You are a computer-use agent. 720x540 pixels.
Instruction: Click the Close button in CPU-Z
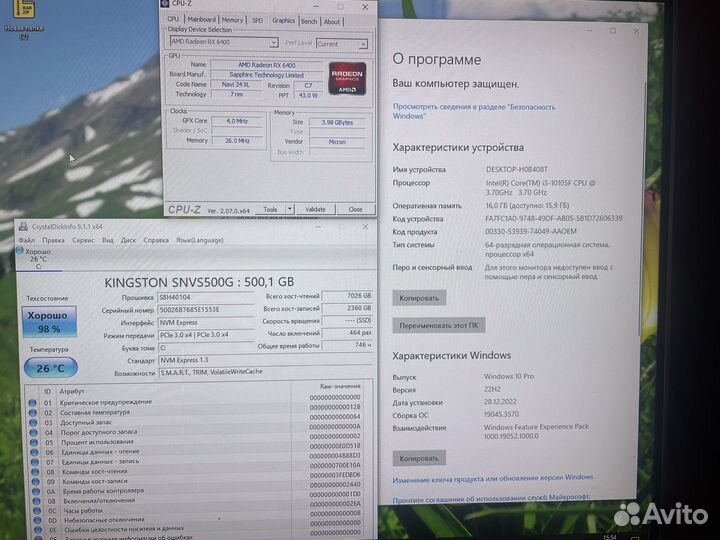click(355, 209)
